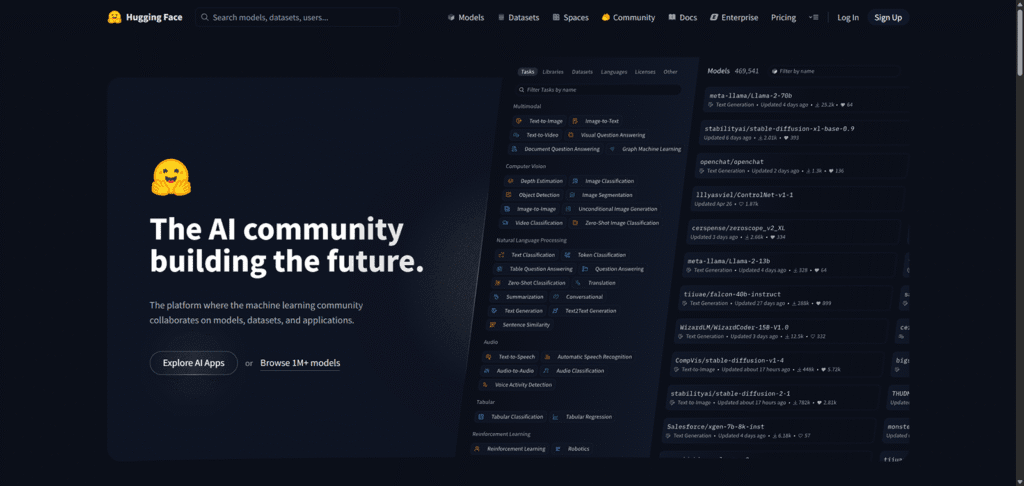Select the Image Classification task chip
This screenshot has height=486, width=1024.
click(x=603, y=181)
